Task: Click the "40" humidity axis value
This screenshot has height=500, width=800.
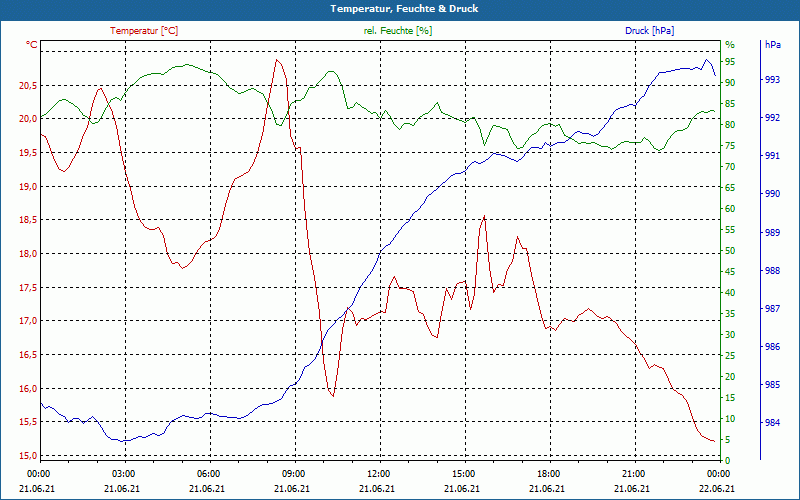Action: pyautogui.click(x=730, y=293)
